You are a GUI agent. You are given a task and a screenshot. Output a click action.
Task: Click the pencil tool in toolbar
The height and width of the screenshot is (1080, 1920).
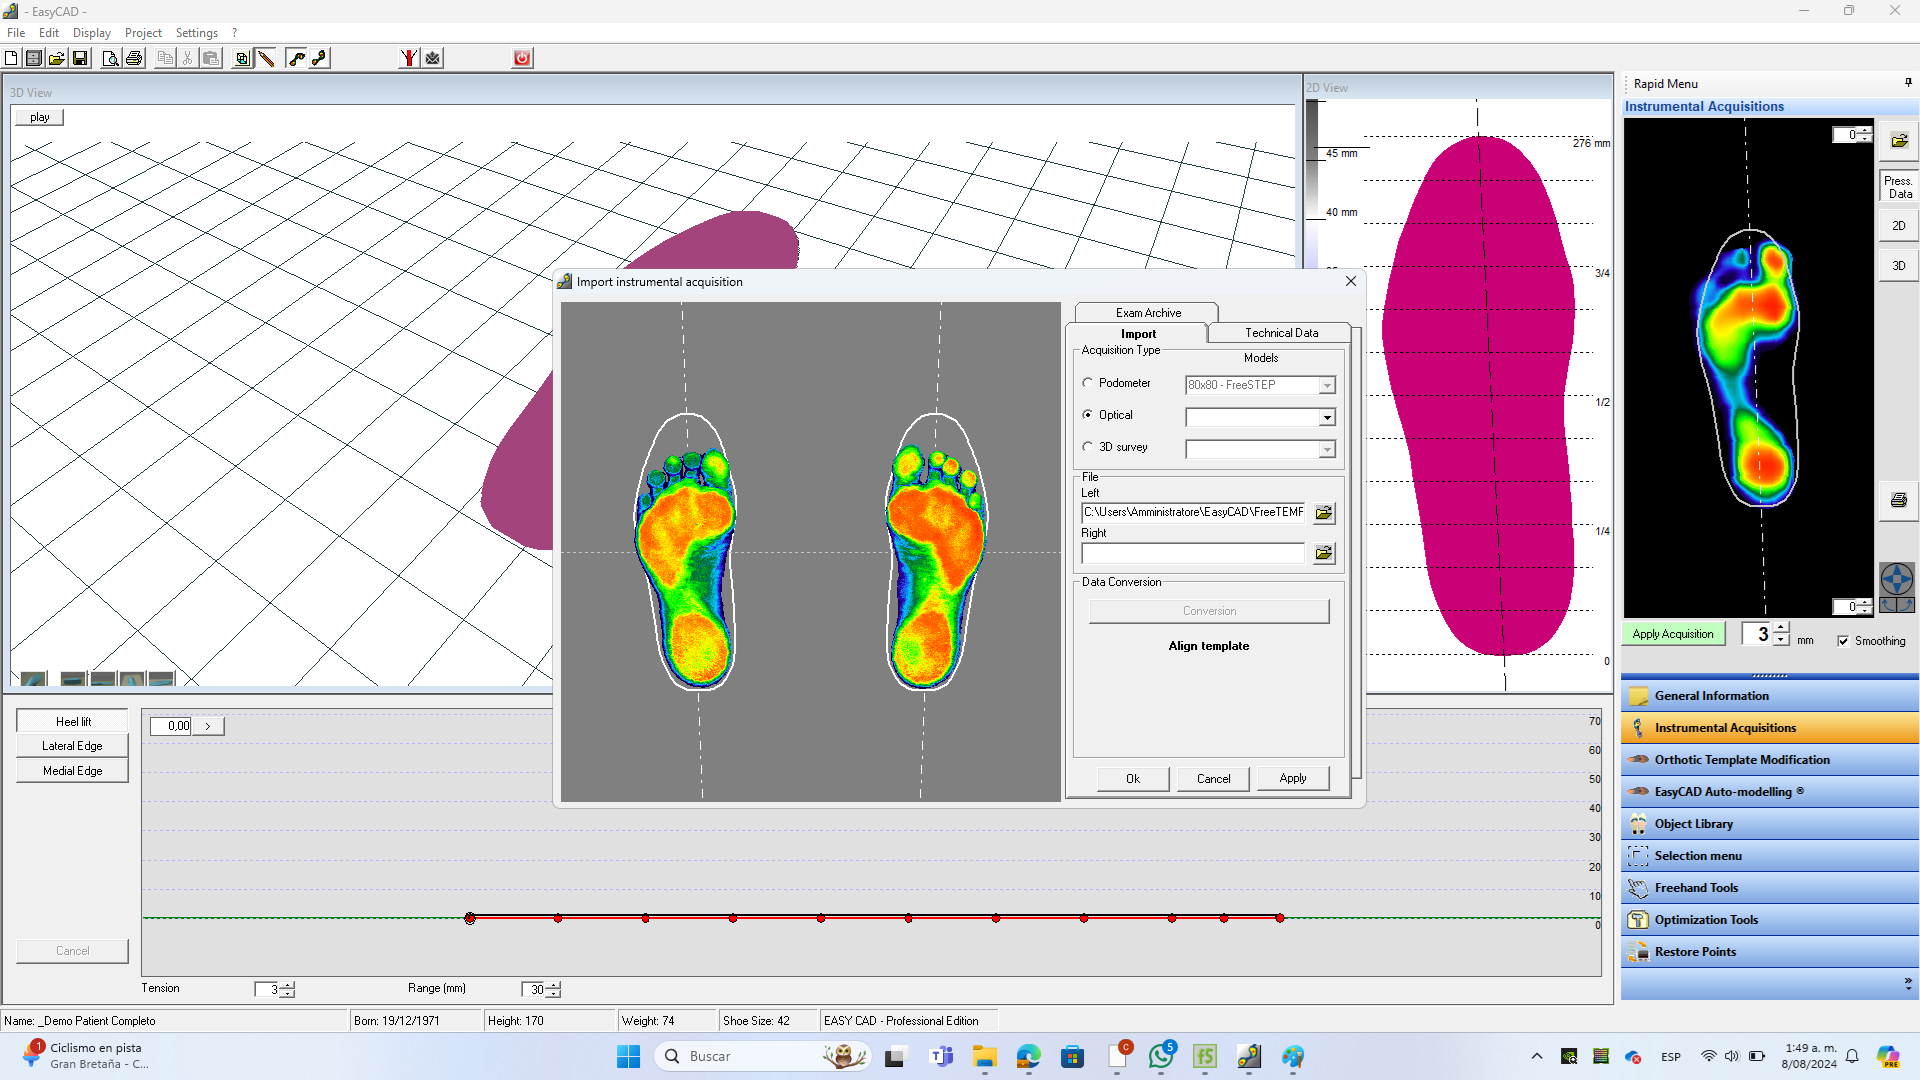pyautogui.click(x=266, y=58)
